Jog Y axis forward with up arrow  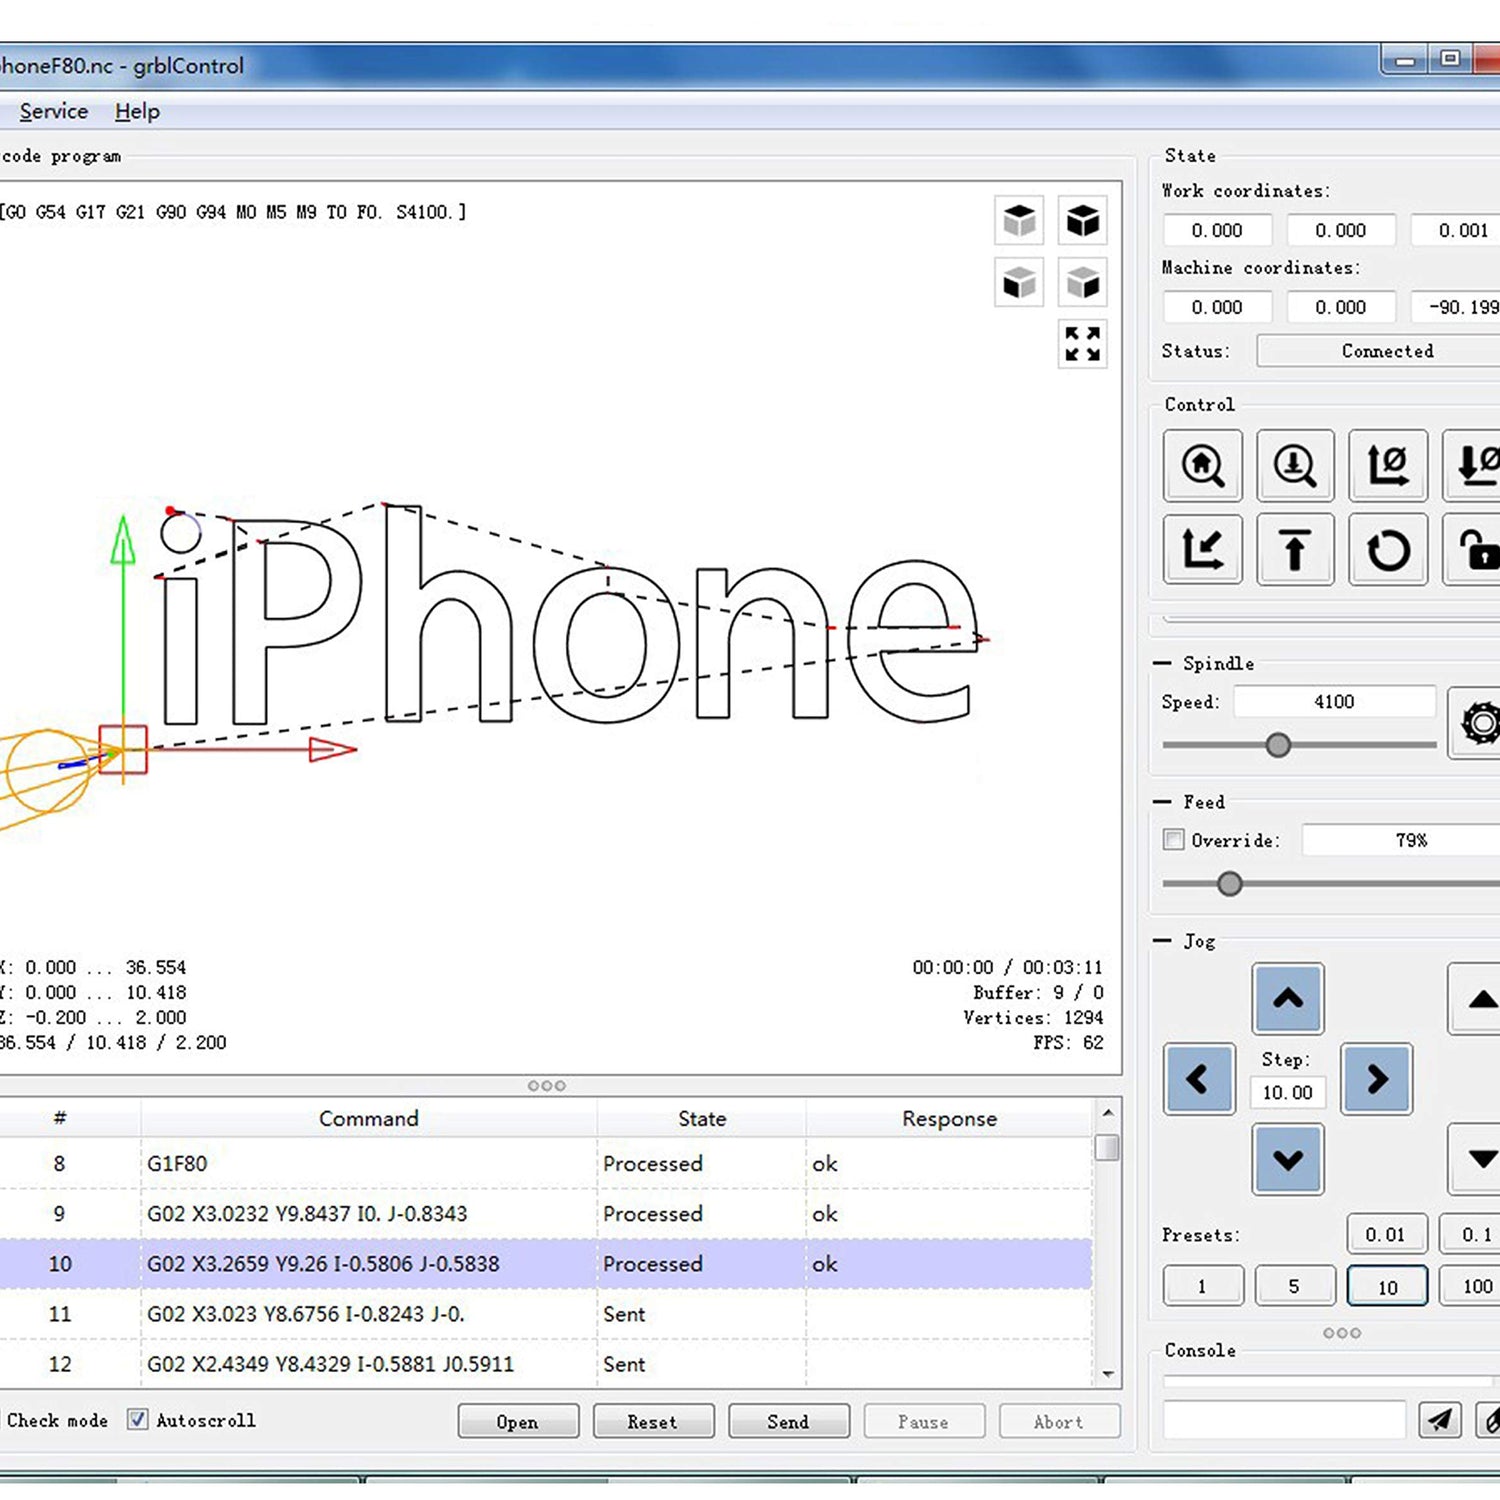click(x=1288, y=998)
